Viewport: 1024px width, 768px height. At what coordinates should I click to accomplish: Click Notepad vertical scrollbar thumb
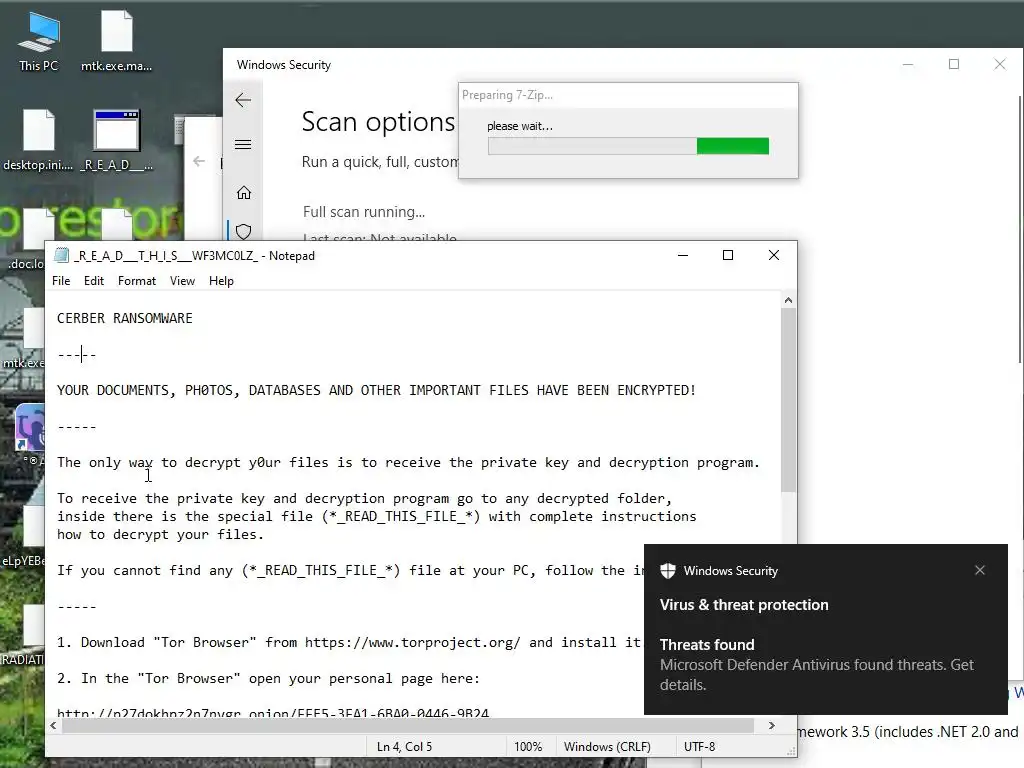click(x=788, y=400)
